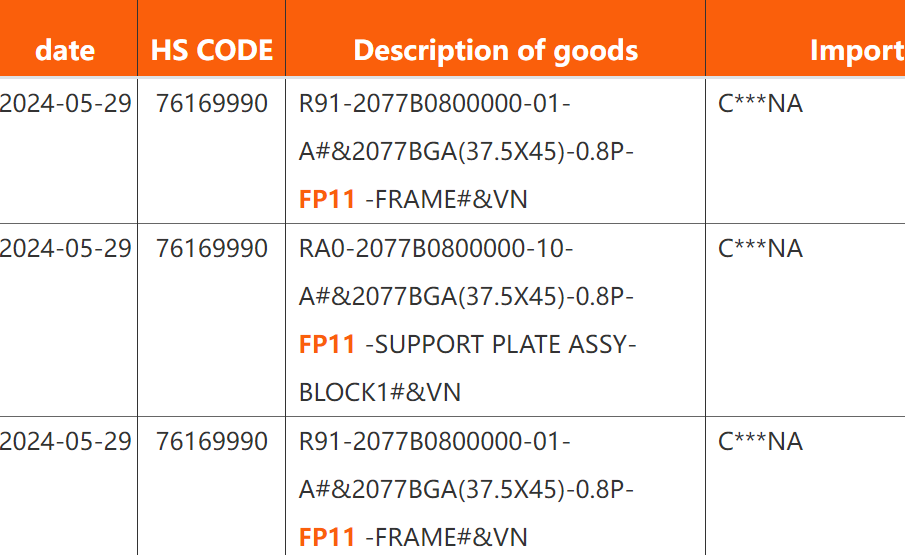Click the HS CODE column header
Viewport: 905px width, 555px height.
click(x=212, y=51)
